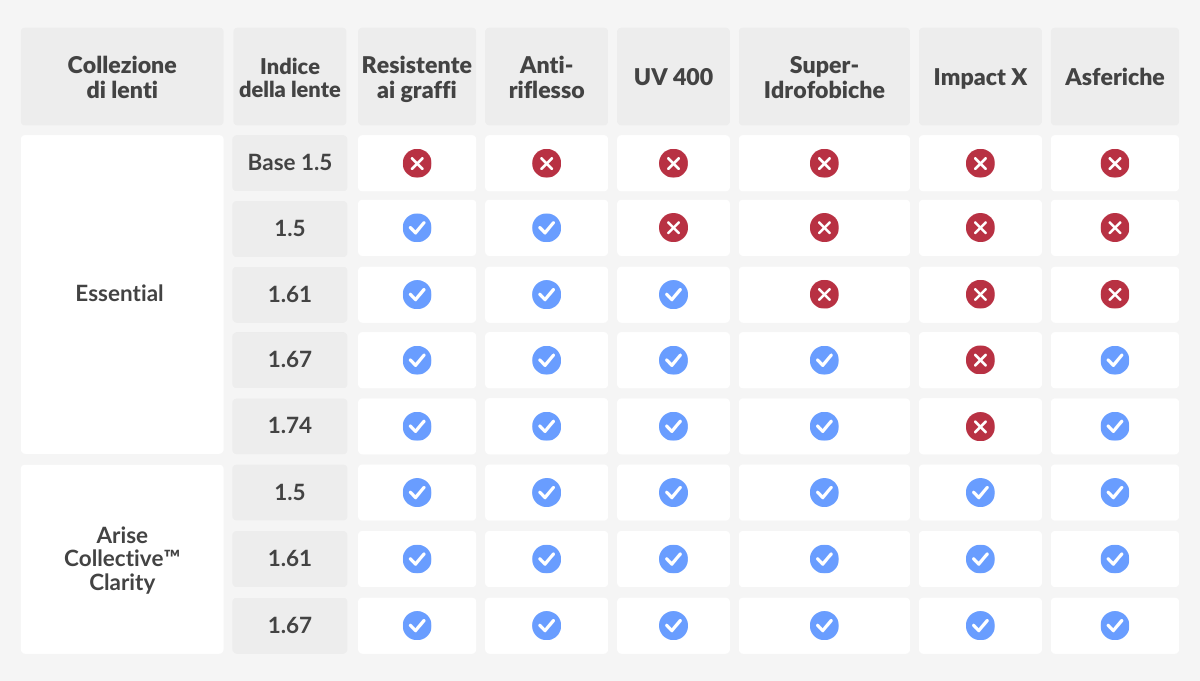
Task: Click the Impact X column header
Action: [980, 77]
